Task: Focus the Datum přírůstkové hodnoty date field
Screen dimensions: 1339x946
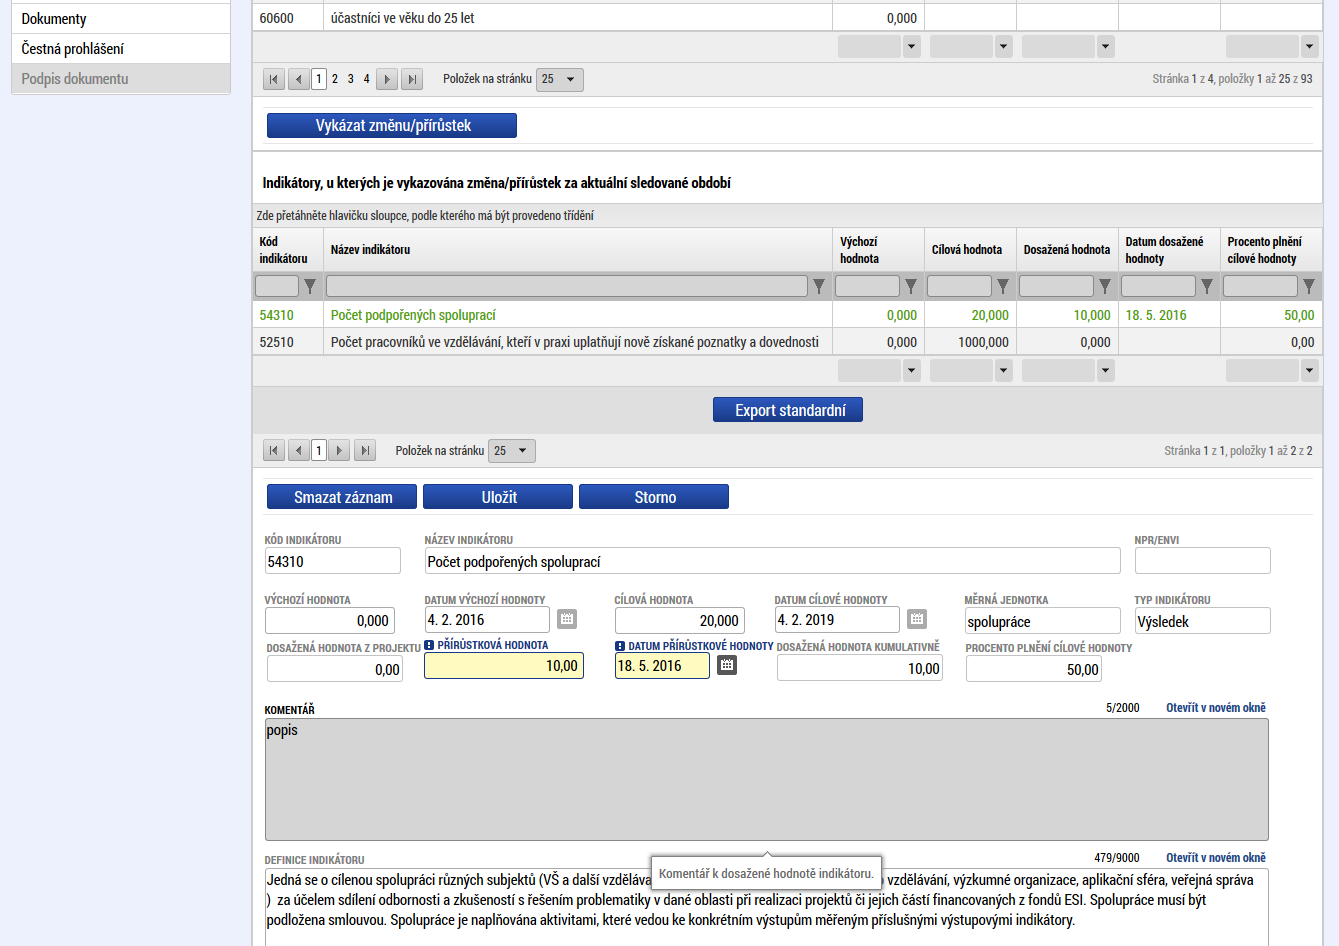Action: (x=662, y=666)
